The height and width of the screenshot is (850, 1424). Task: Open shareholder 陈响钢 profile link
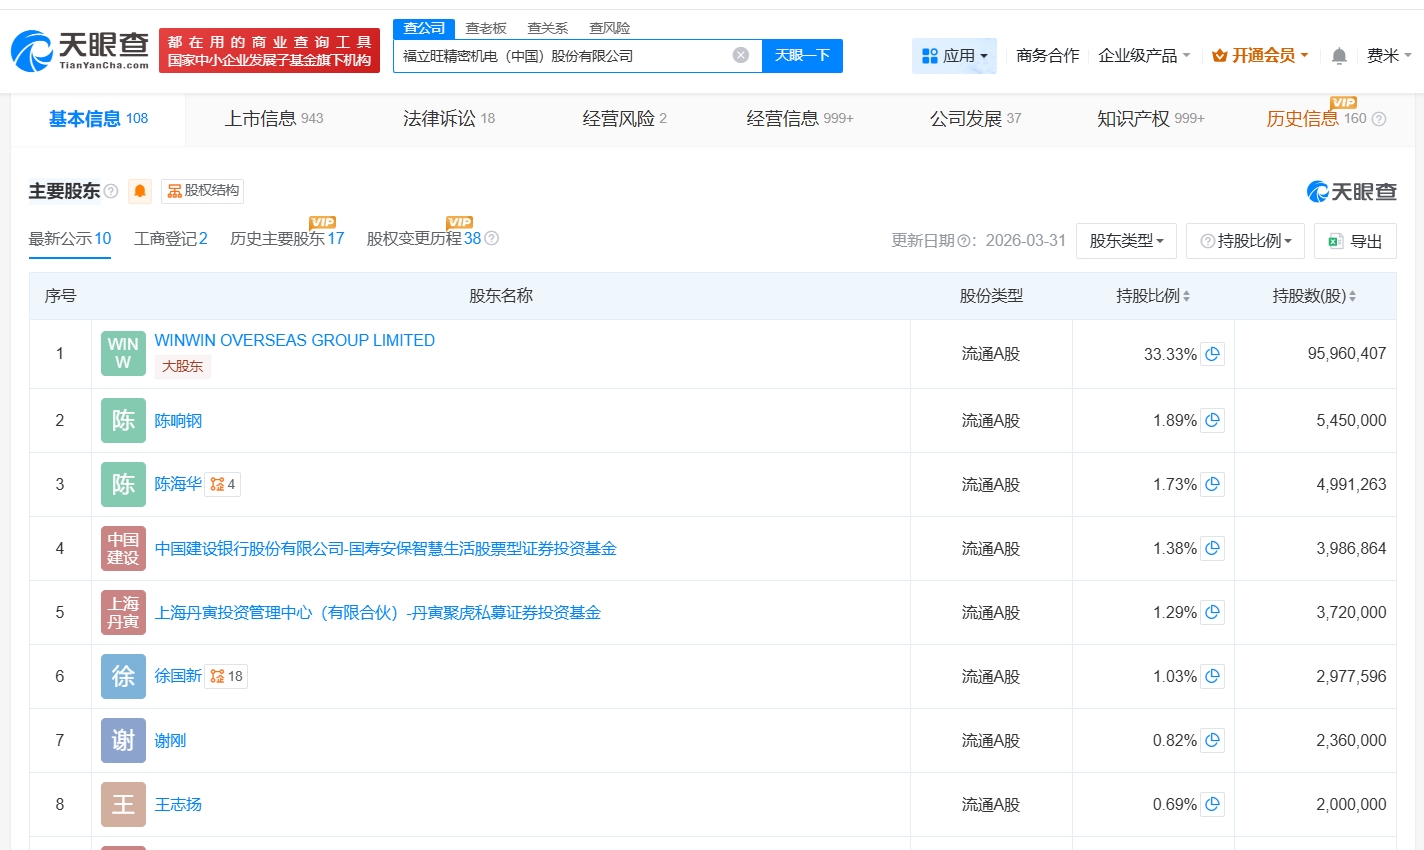[178, 421]
